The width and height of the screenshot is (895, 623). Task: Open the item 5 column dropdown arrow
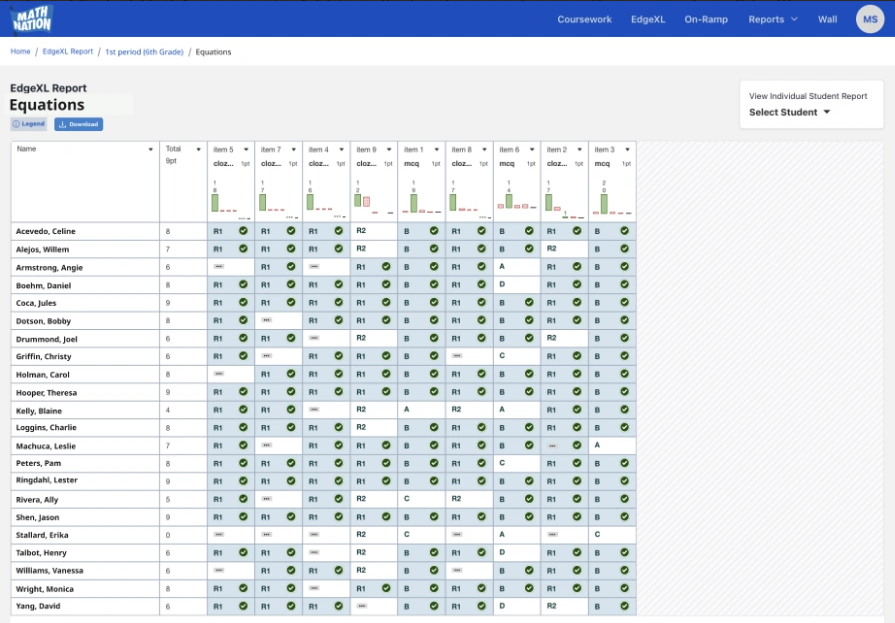246,150
